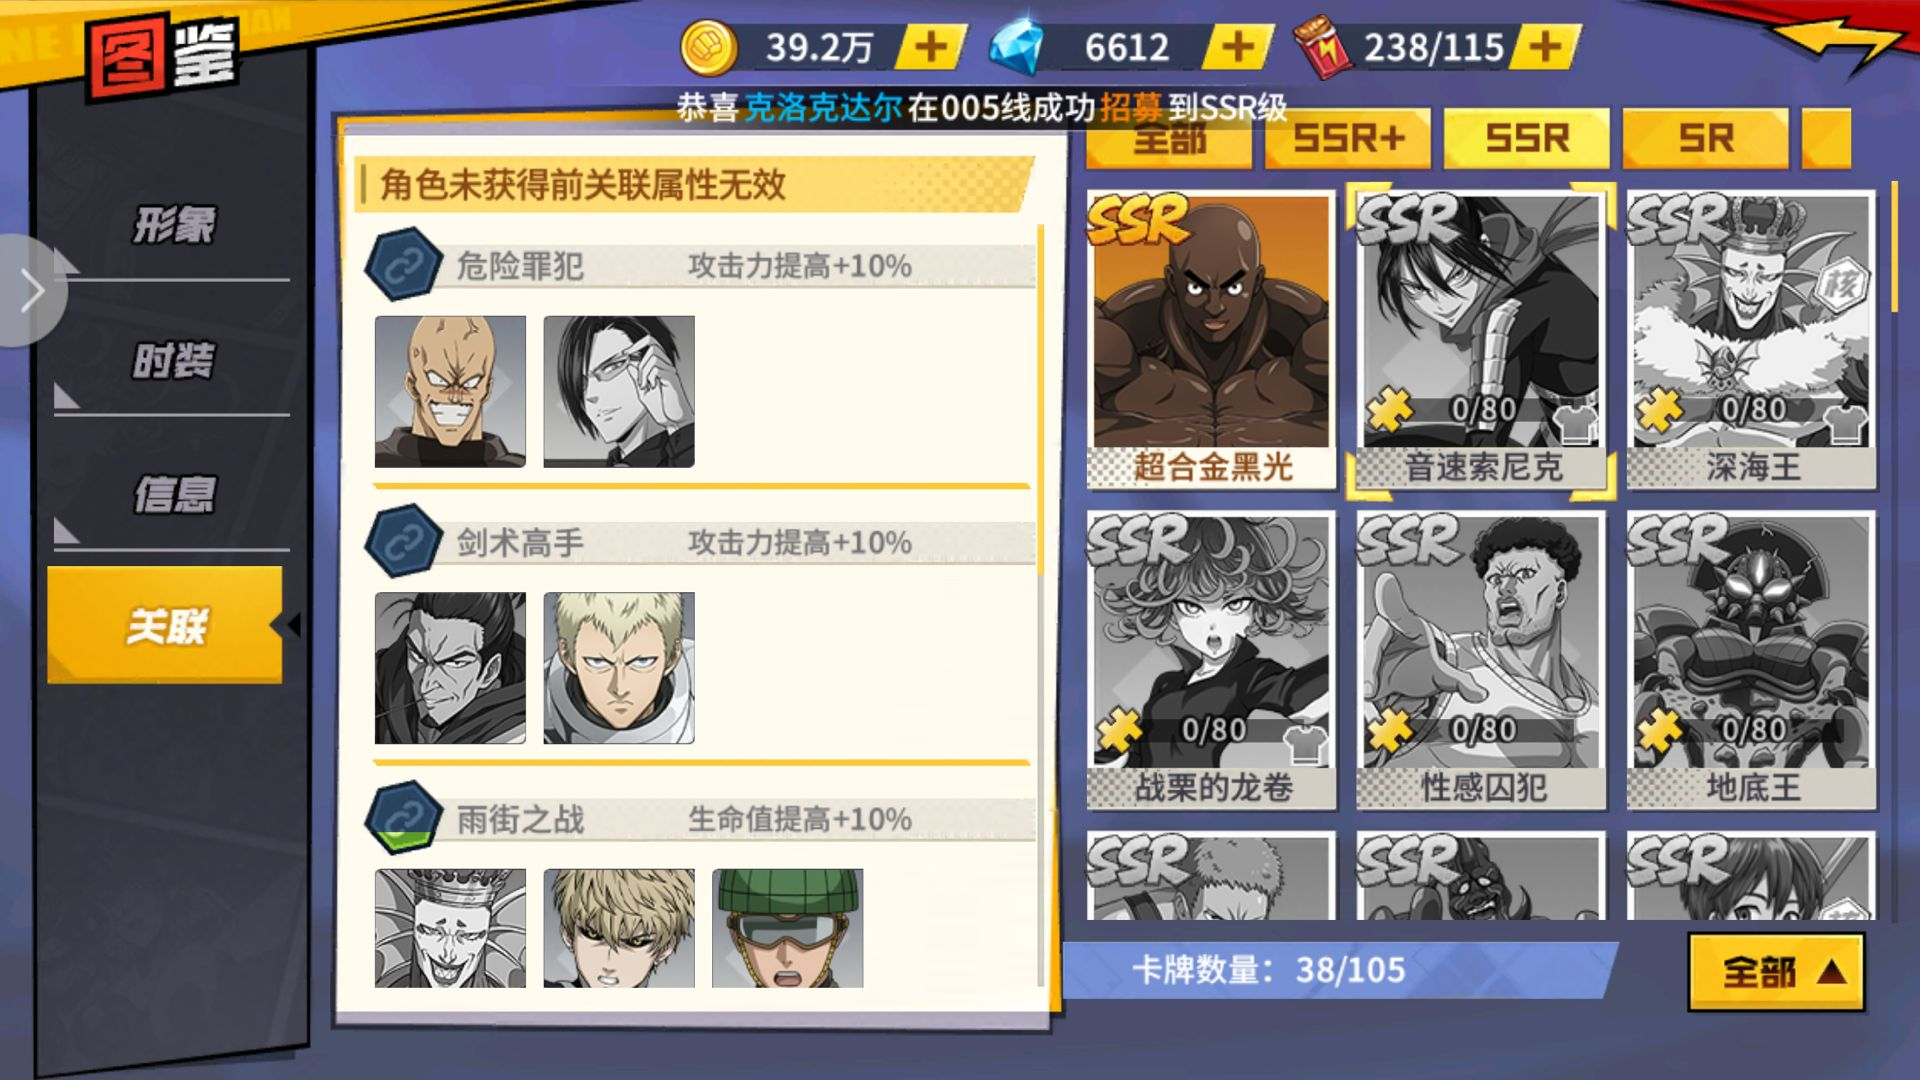Click the plus icon beside gold coins
This screenshot has height=1080, width=1920.
tap(930, 47)
